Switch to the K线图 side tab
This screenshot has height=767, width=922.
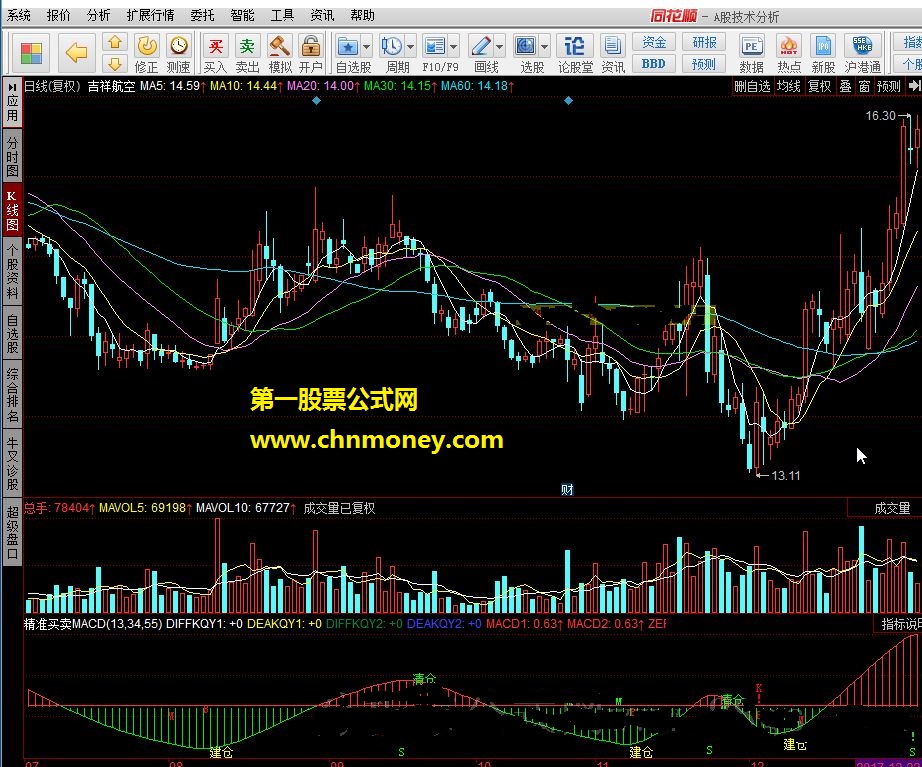click(x=12, y=210)
